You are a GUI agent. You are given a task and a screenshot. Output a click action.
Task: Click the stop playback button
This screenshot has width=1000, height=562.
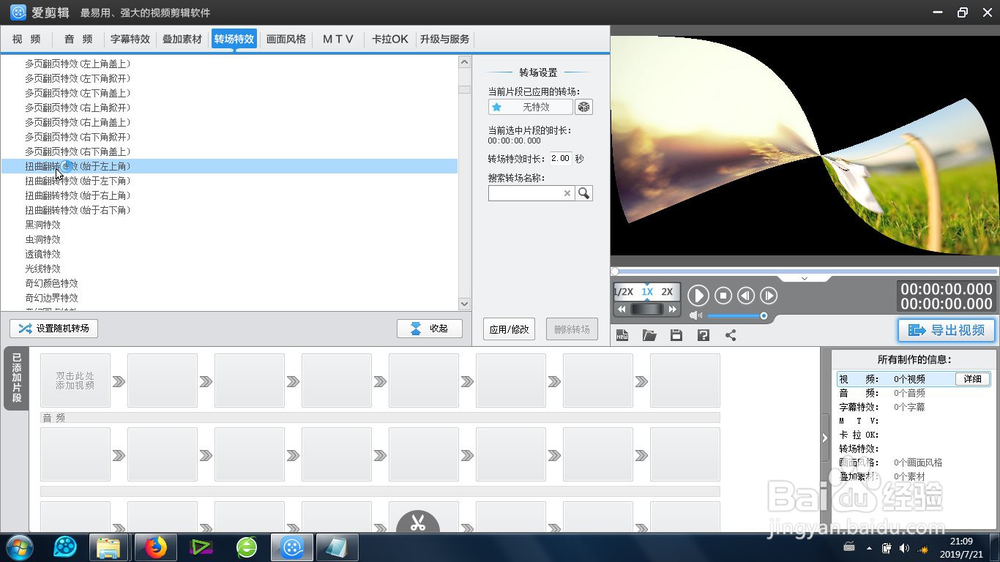pyautogui.click(x=723, y=295)
